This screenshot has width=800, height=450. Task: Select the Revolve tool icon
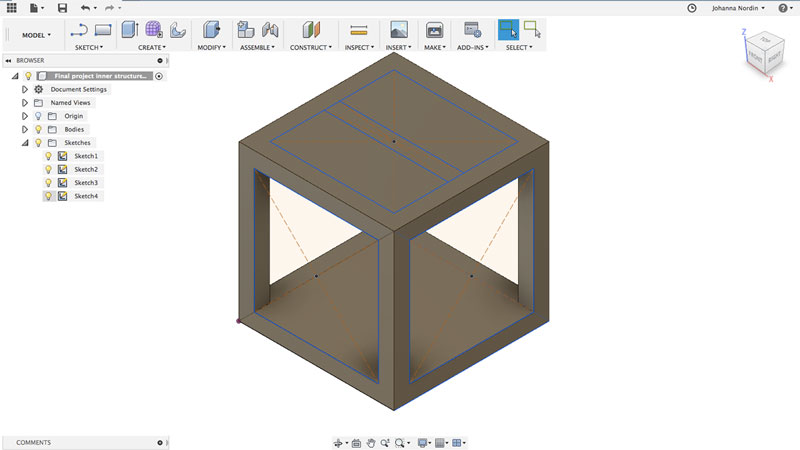(178, 30)
